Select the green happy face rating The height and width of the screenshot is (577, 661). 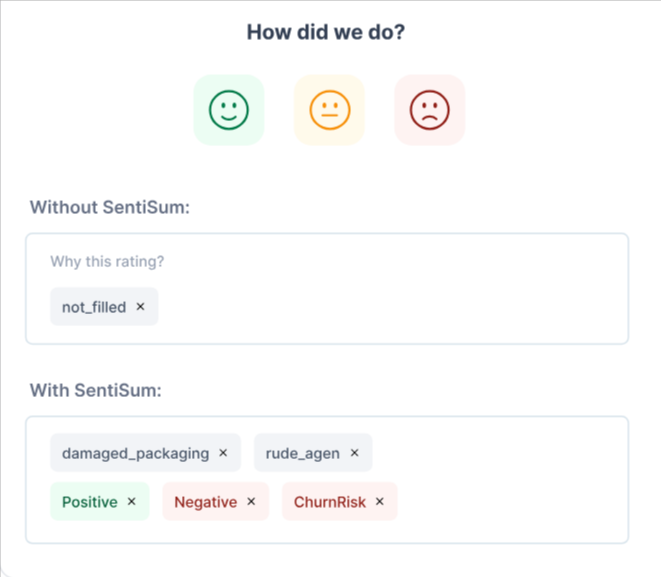click(x=229, y=110)
